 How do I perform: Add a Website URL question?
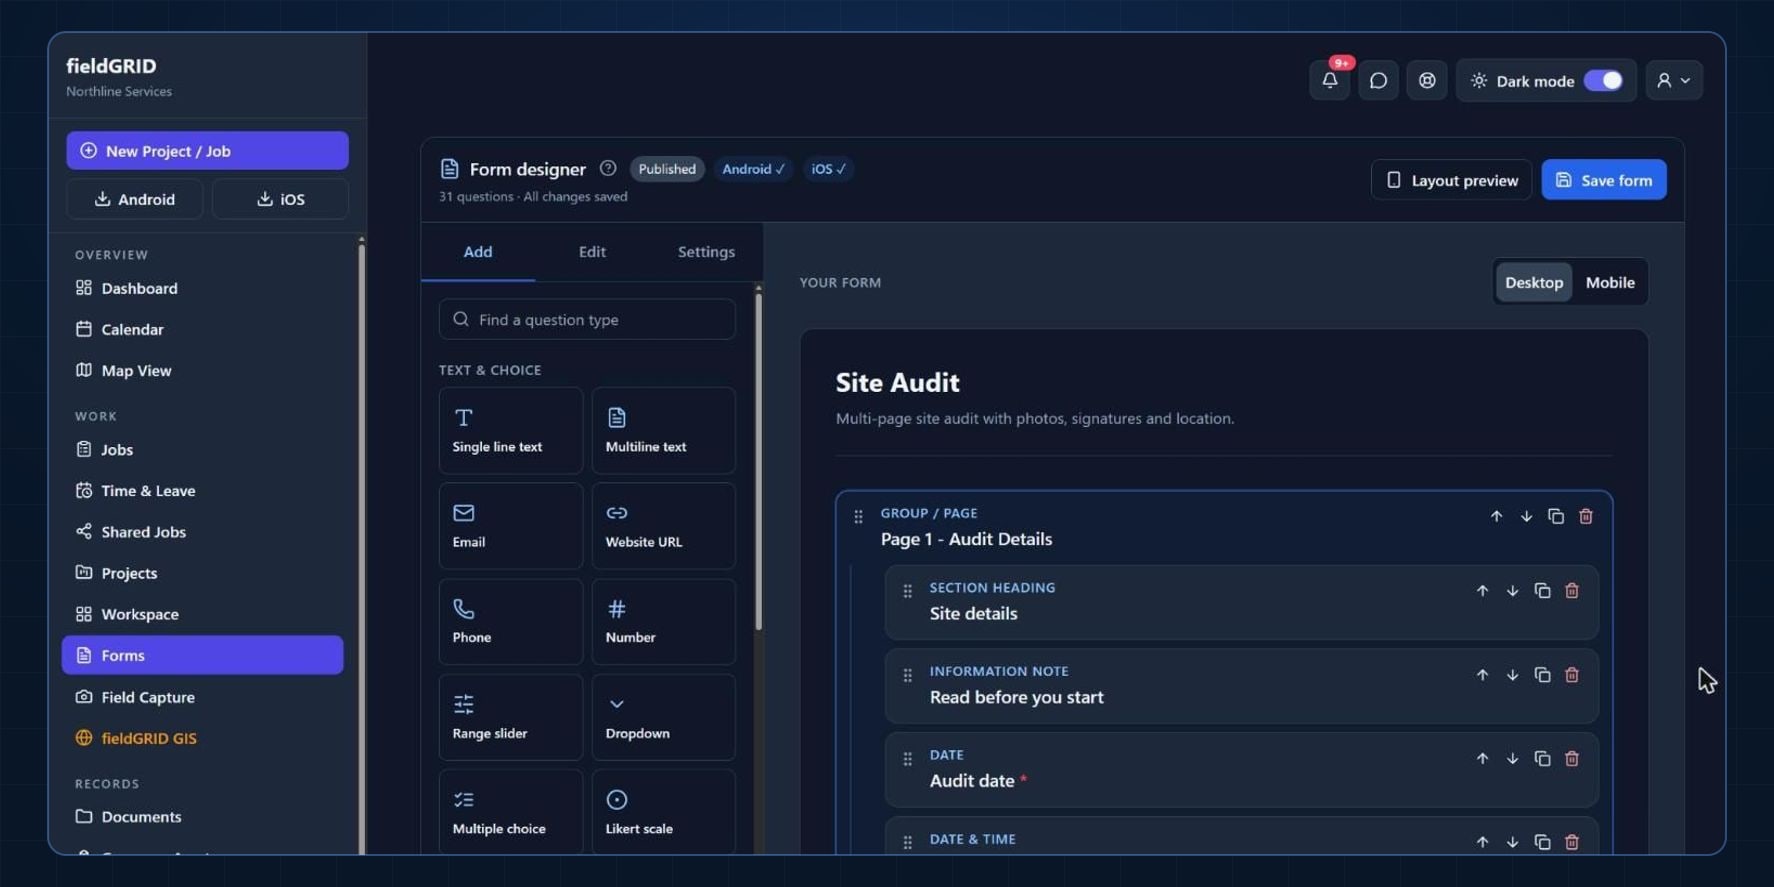point(663,526)
